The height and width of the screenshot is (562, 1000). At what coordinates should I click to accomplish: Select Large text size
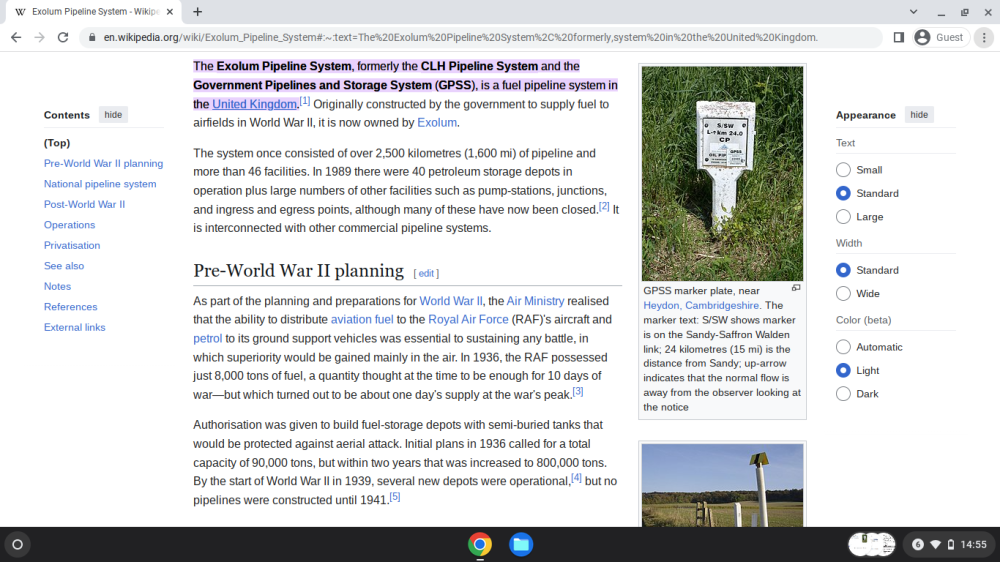tap(843, 217)
